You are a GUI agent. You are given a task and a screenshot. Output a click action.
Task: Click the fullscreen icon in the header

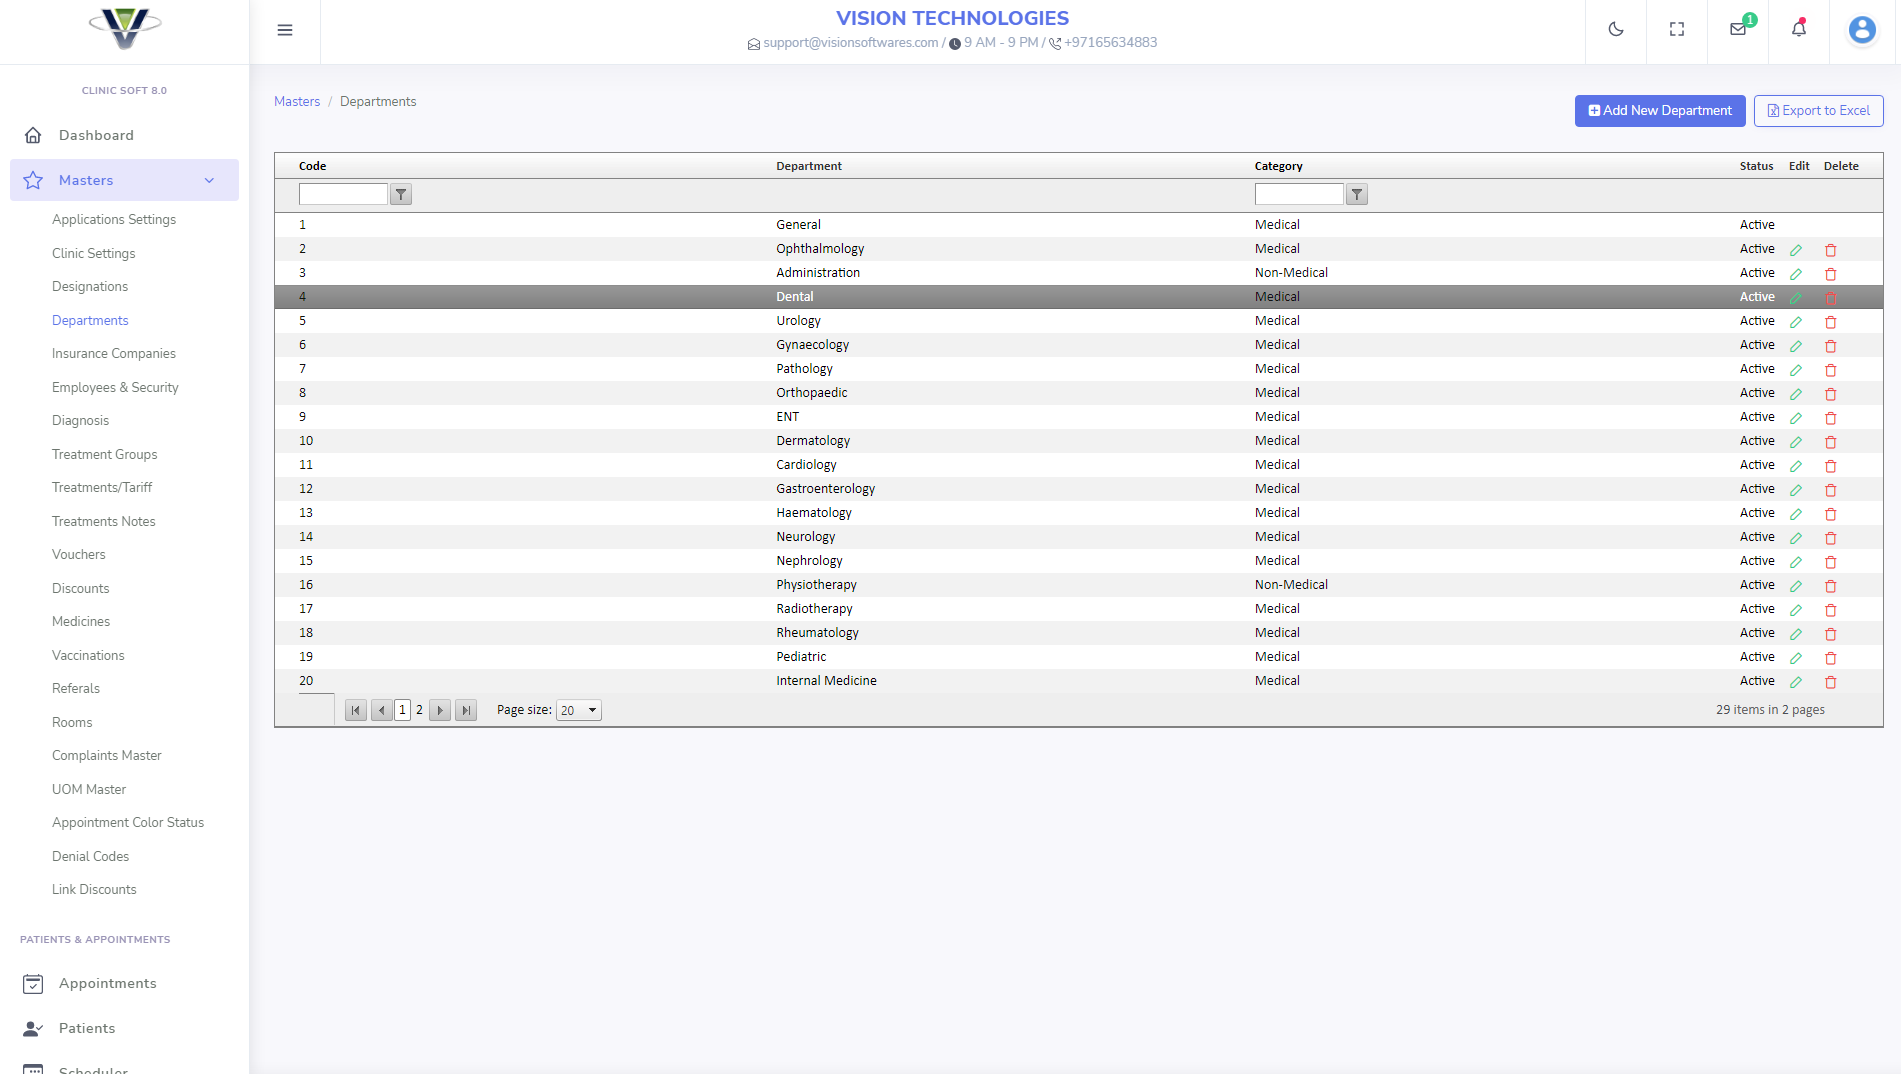[x=1677, y=29]
